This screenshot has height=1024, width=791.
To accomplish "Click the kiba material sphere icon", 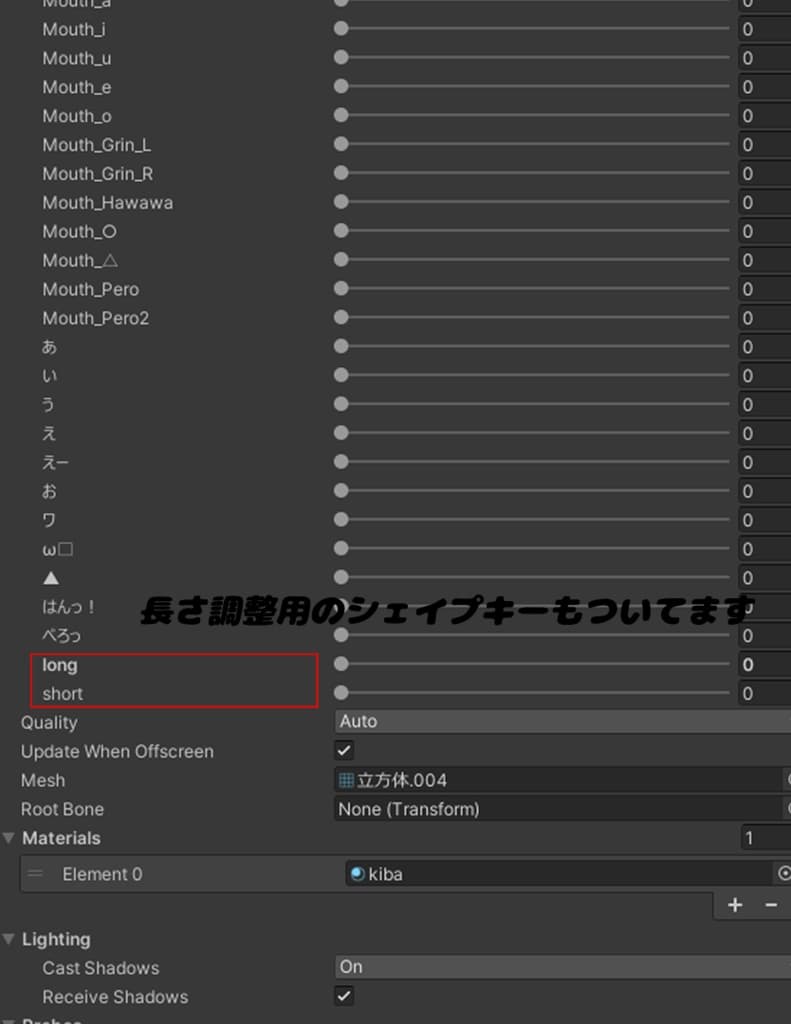I will 357,874.
